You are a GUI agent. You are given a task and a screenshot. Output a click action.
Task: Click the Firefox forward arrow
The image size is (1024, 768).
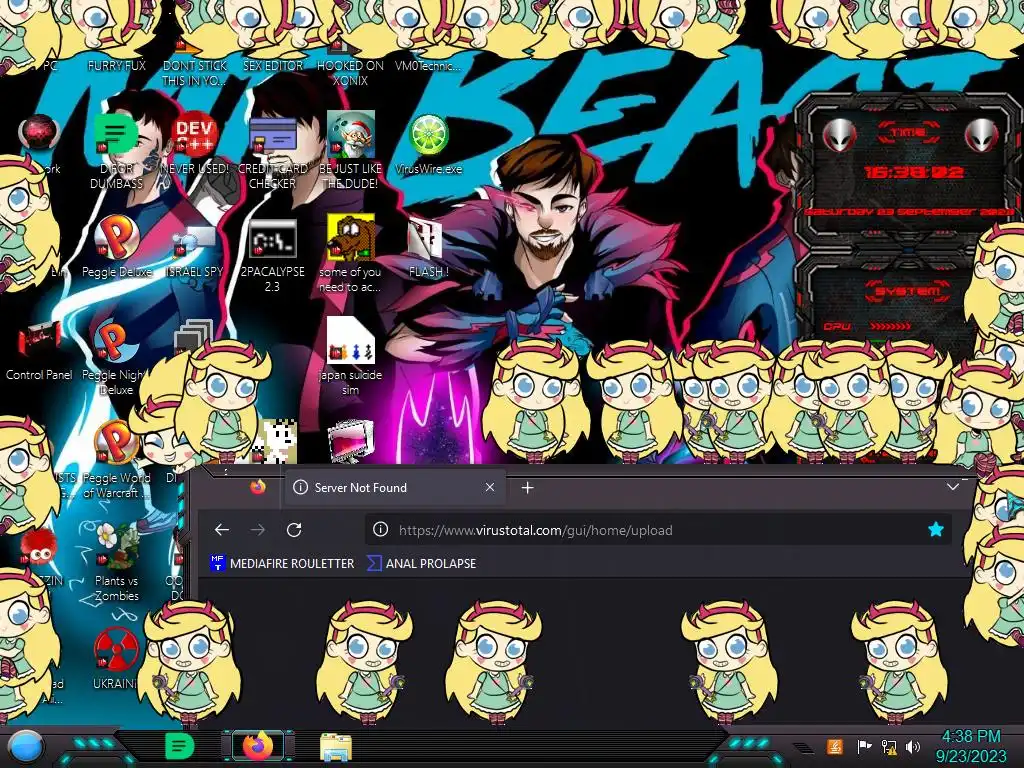click(258, 530)
